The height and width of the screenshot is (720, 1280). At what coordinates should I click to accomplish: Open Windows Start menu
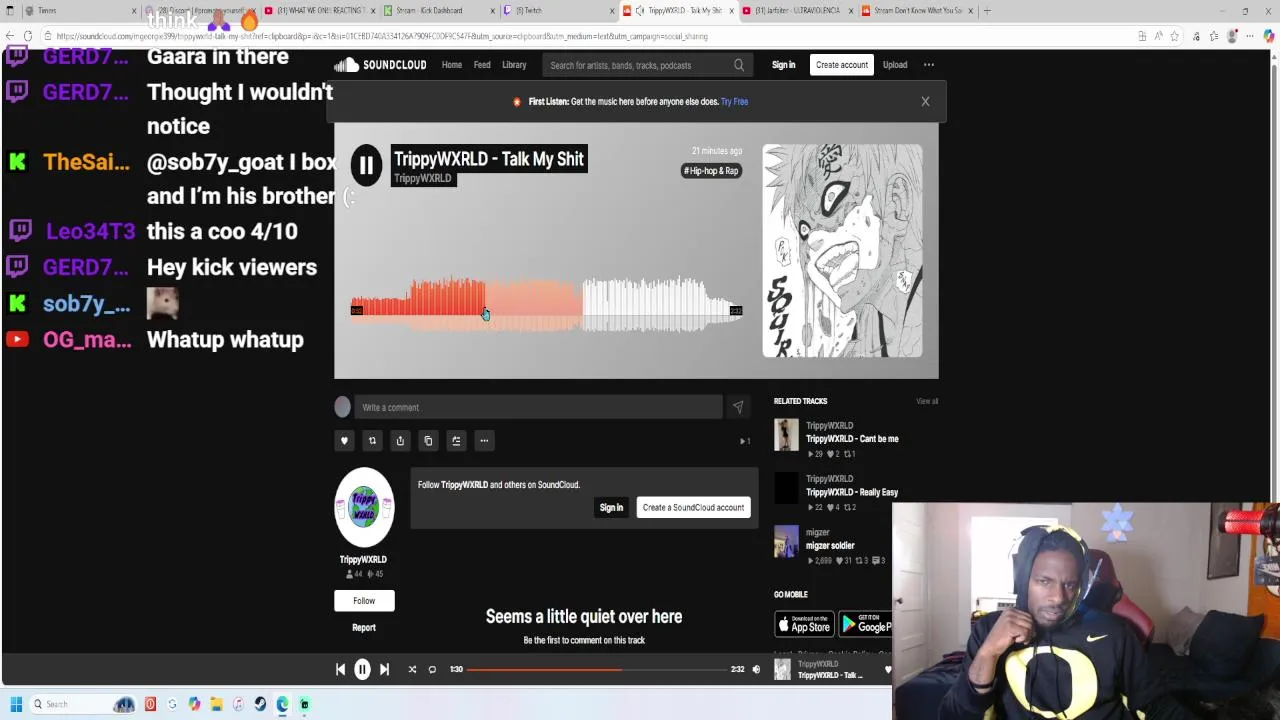16,704
